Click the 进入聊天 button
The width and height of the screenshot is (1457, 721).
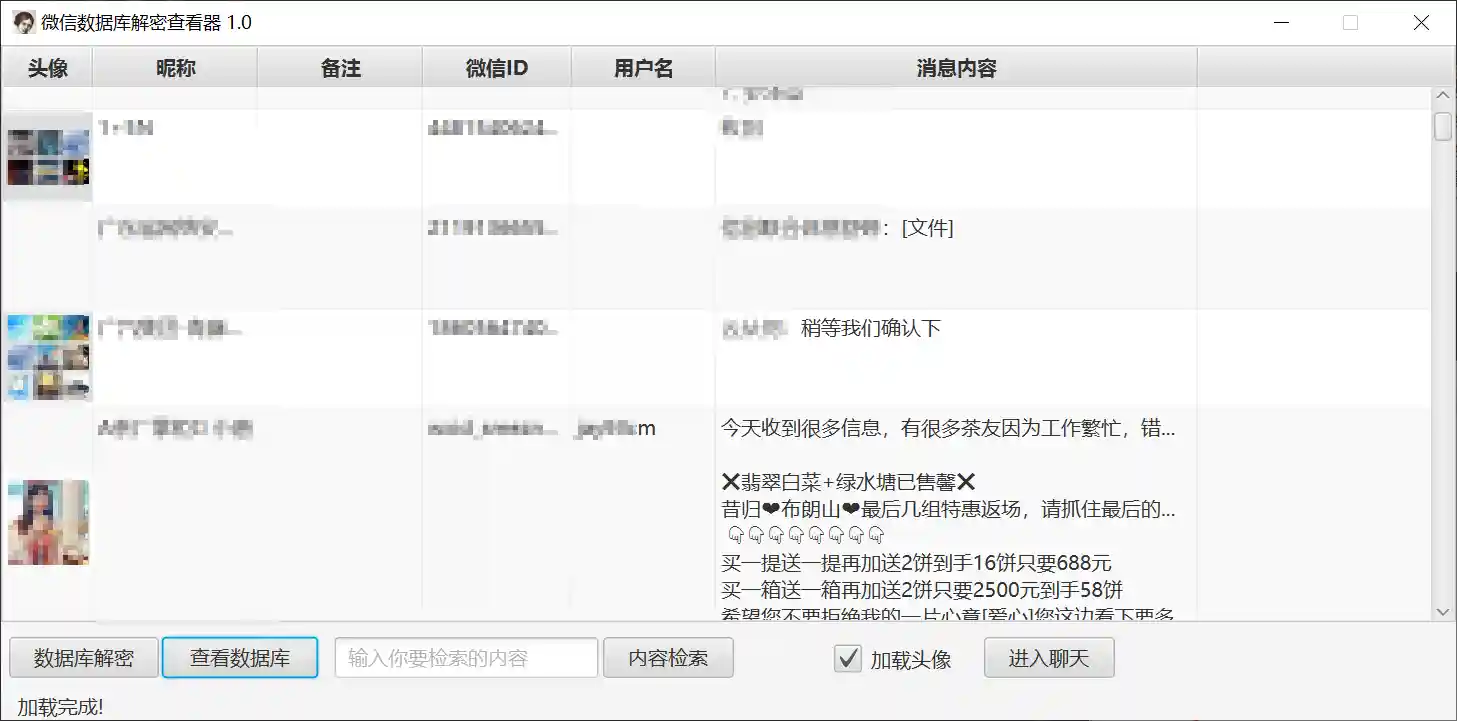click(1049, 658)
